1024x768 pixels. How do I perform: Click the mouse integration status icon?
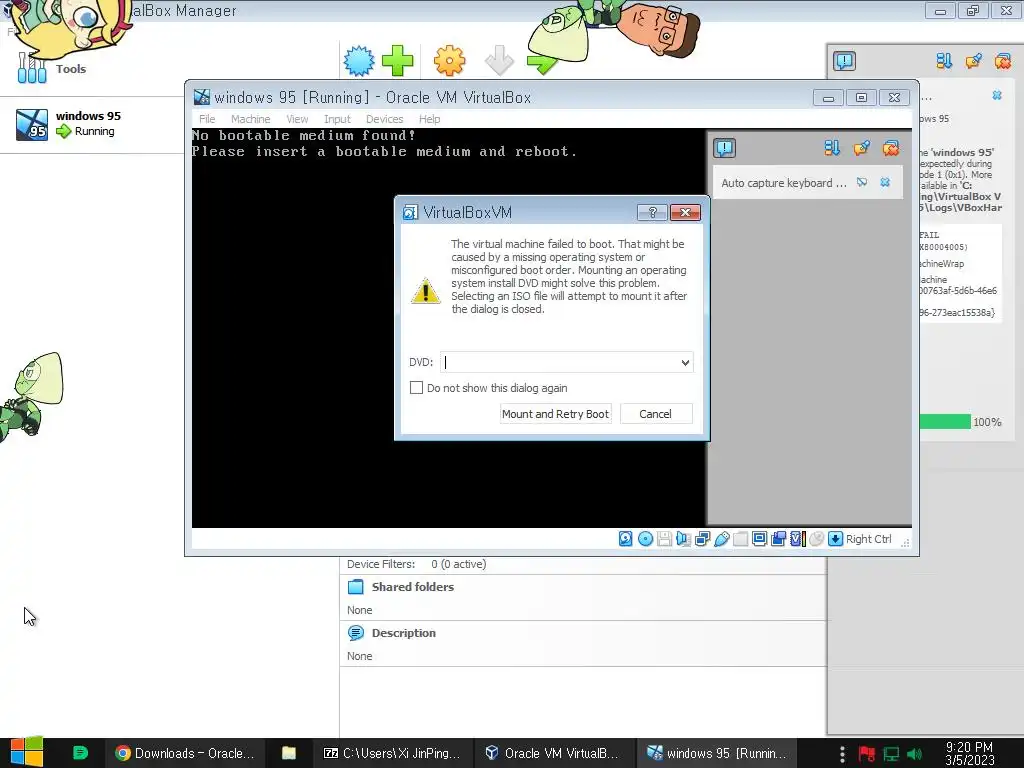(816, 539)
